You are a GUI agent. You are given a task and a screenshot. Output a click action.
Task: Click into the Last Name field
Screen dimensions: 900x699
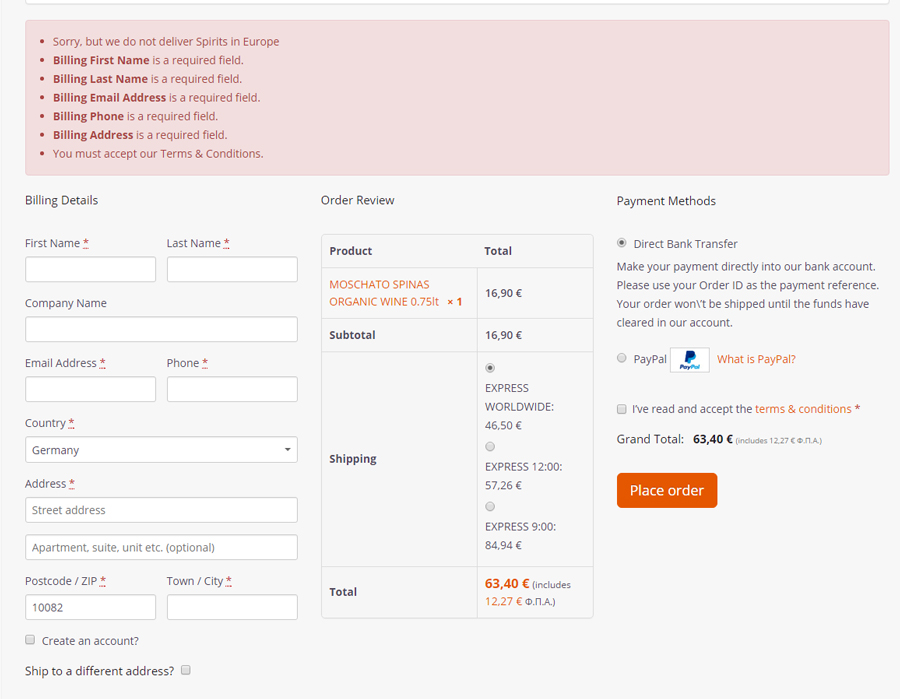(232, 270)
